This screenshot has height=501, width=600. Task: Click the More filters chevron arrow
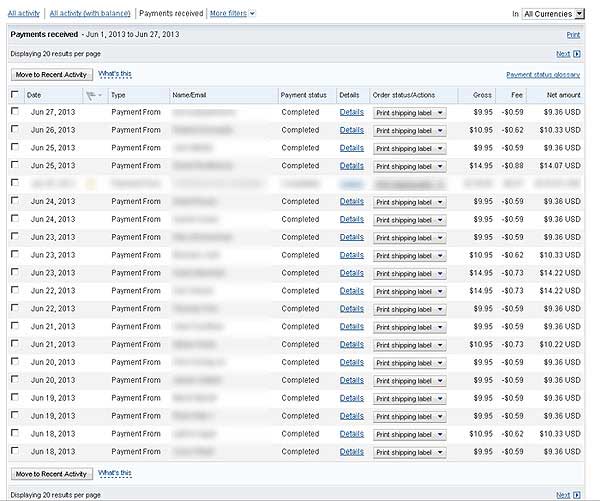tap(251, 14)
